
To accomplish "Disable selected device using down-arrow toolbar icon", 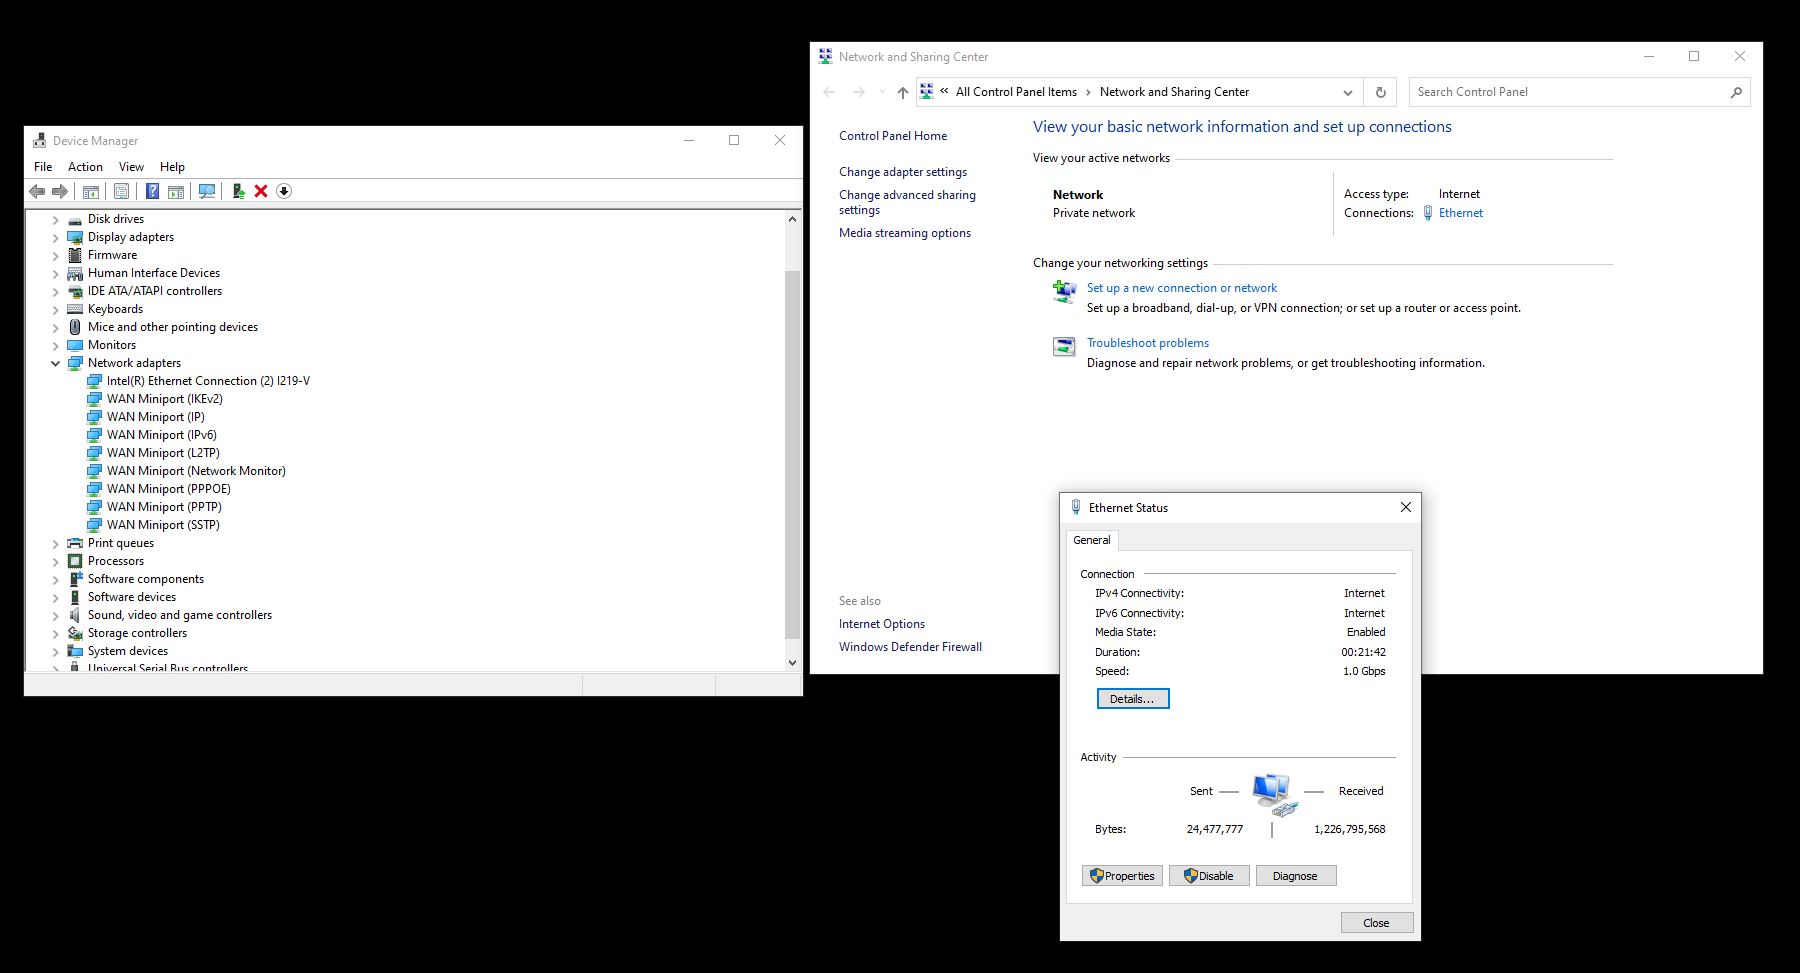I will (285, 191).
